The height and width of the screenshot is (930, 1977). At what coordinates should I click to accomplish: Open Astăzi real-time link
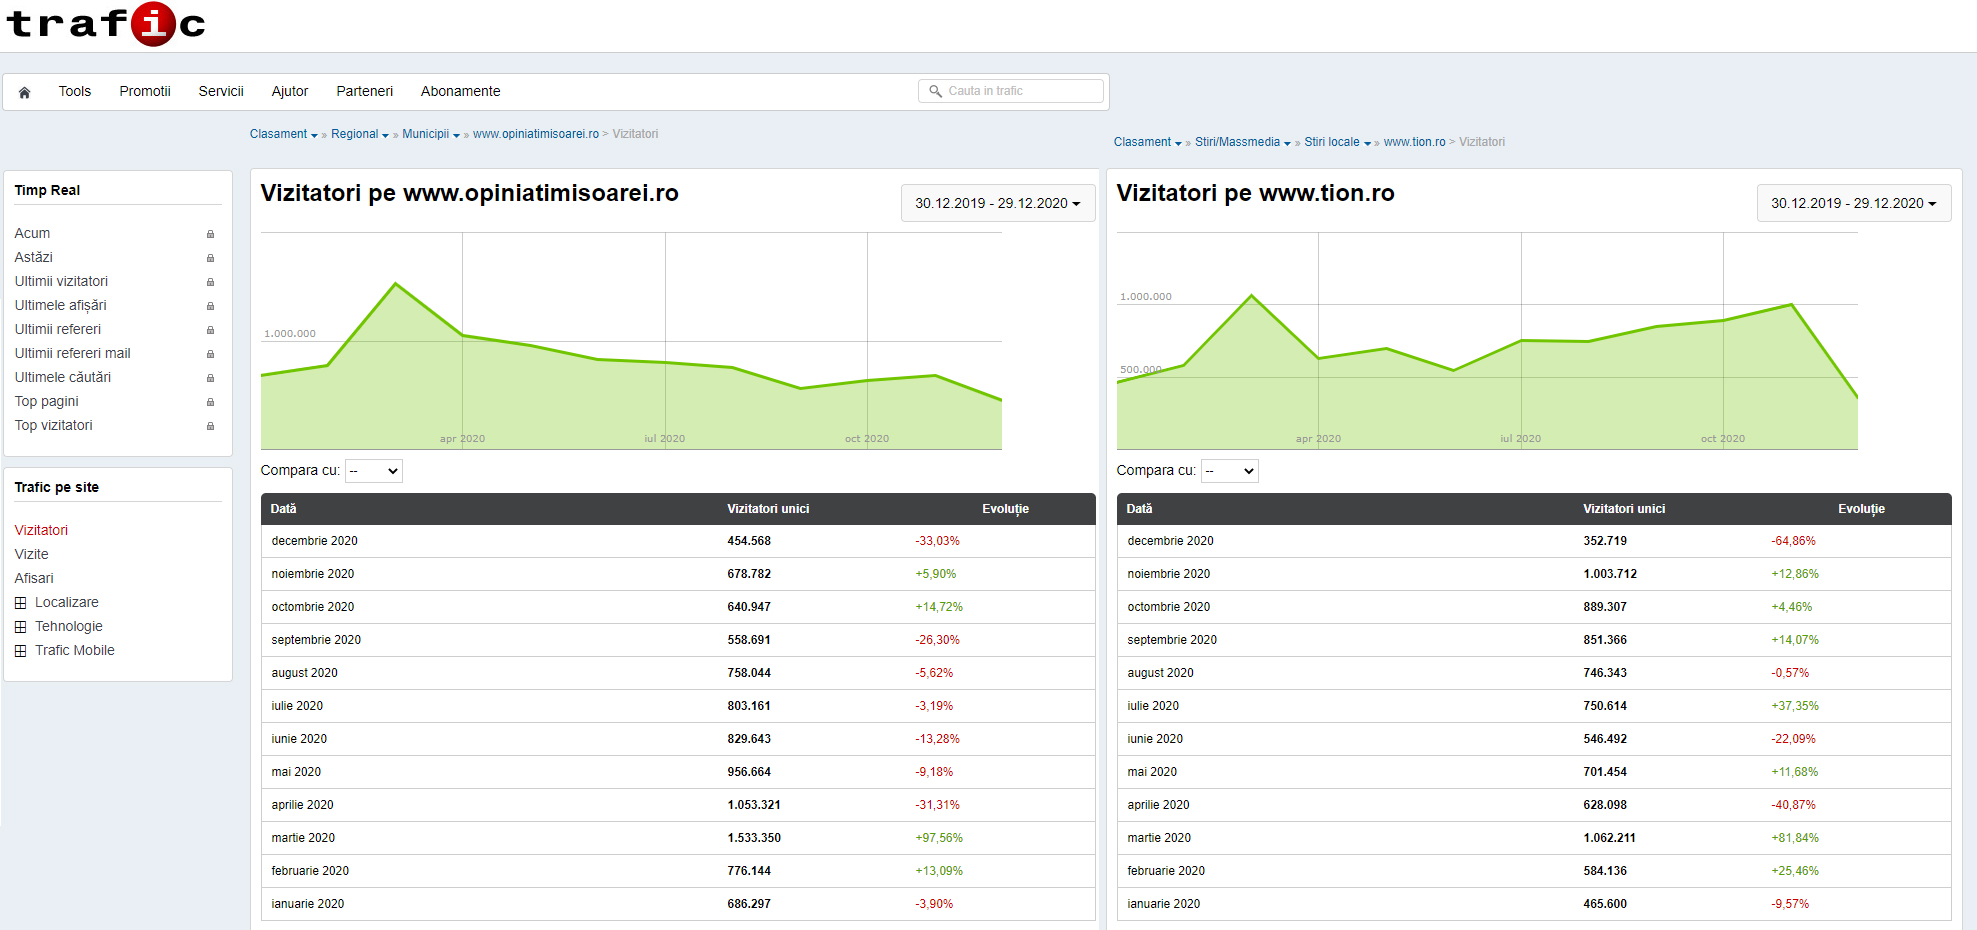click(x=33, y=257)
